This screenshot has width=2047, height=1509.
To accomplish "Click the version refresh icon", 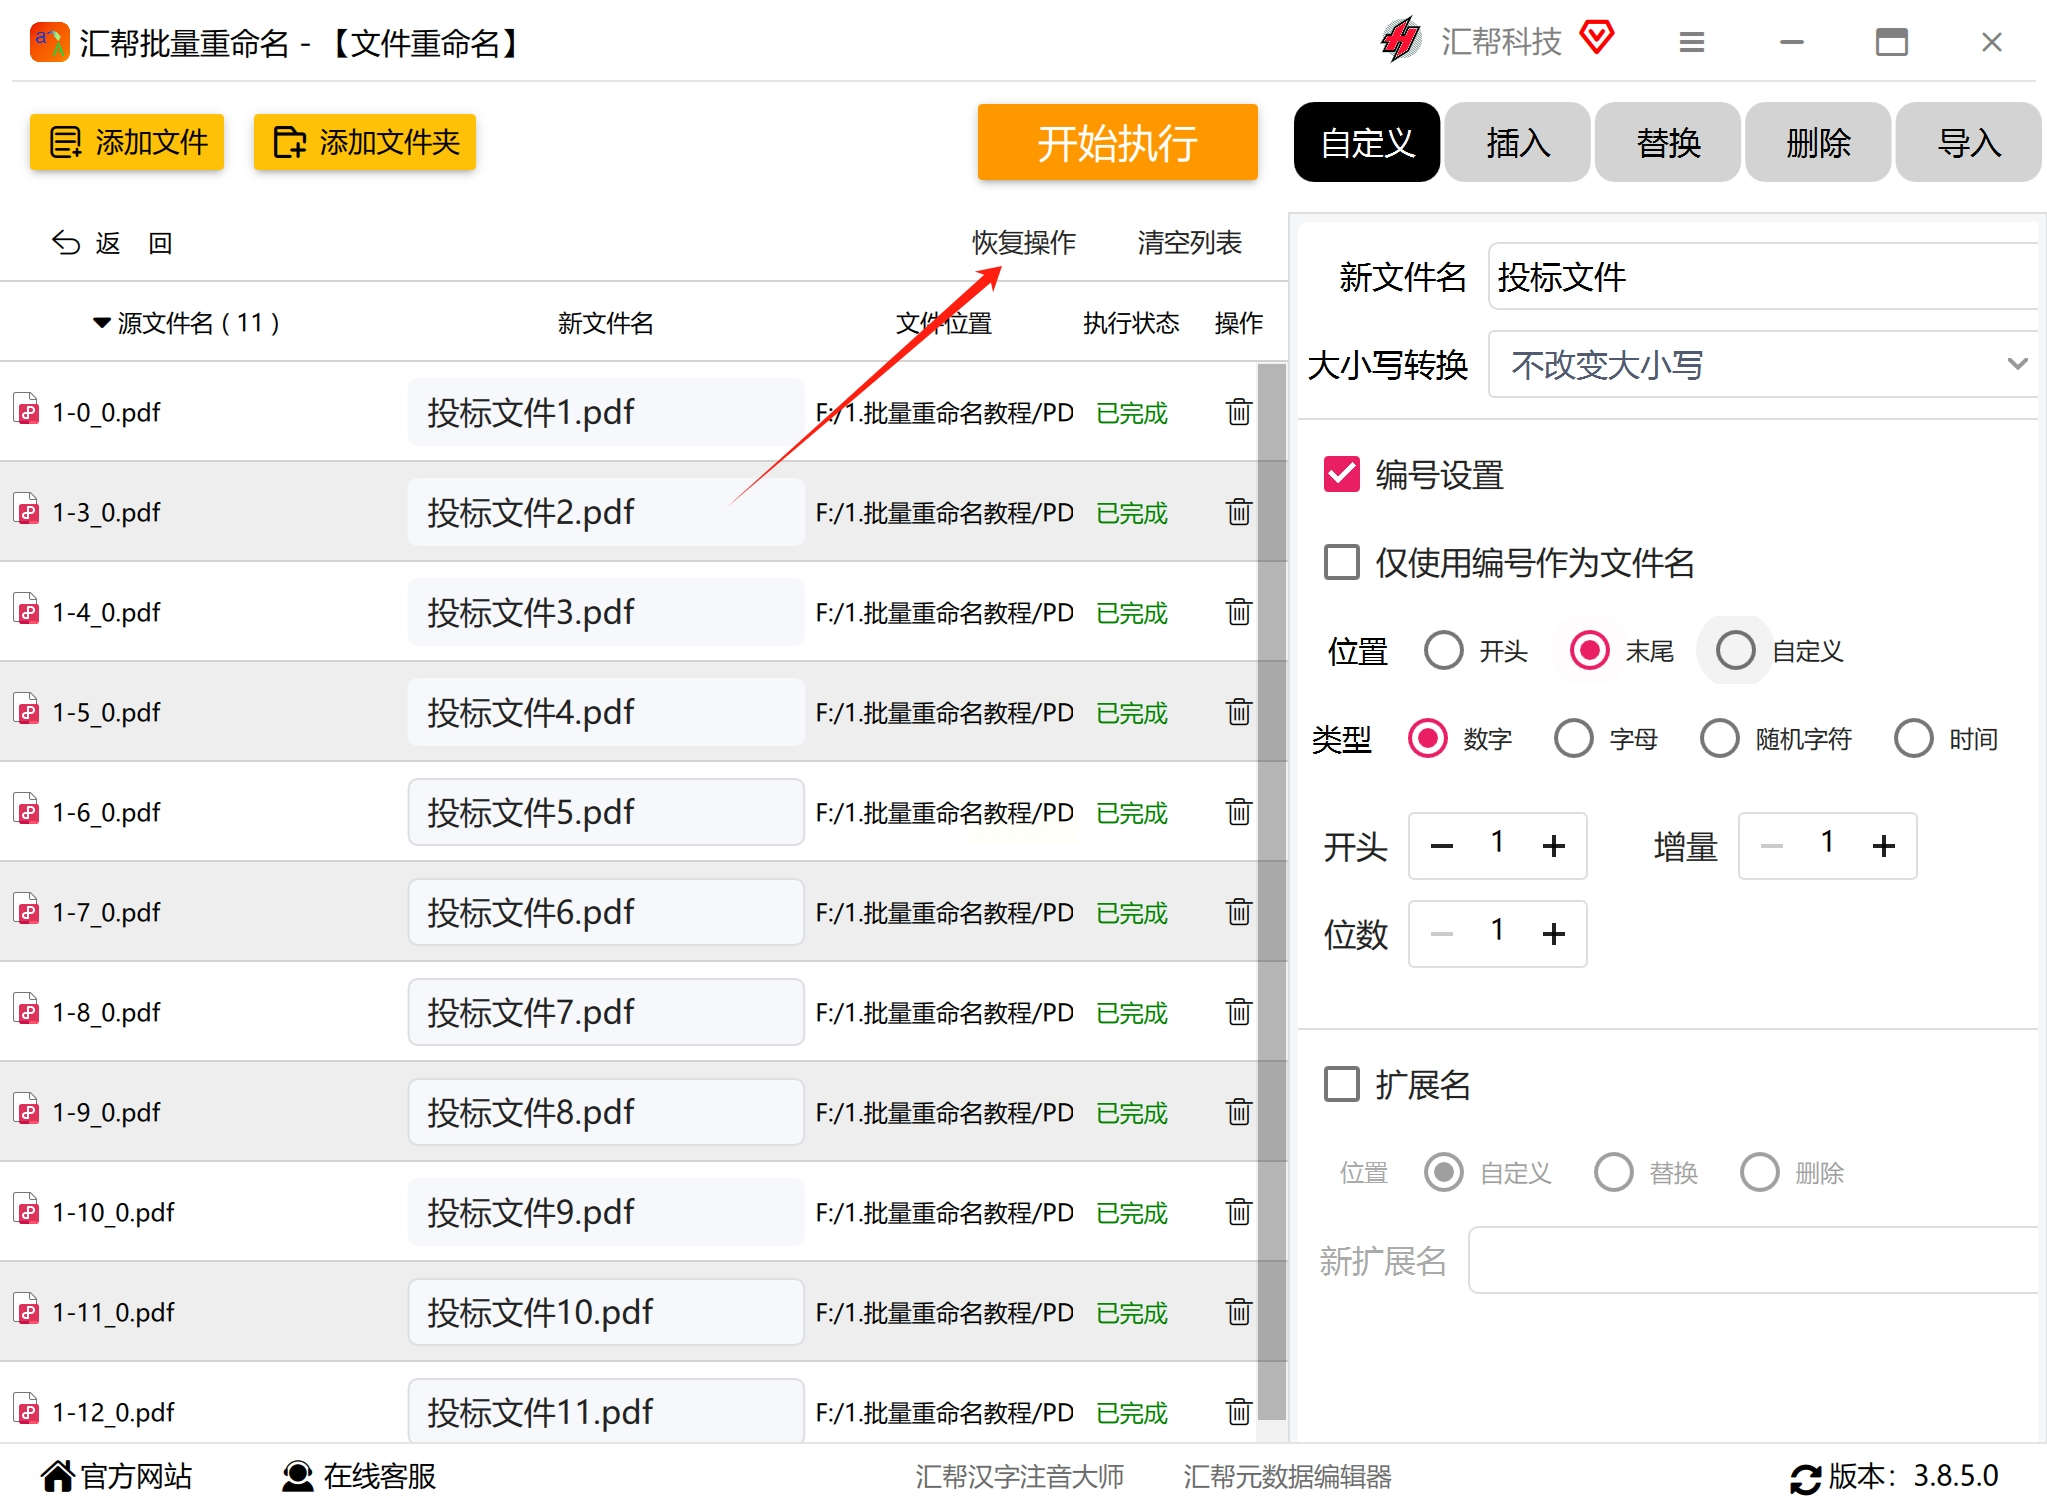I will point(1805,1478).
